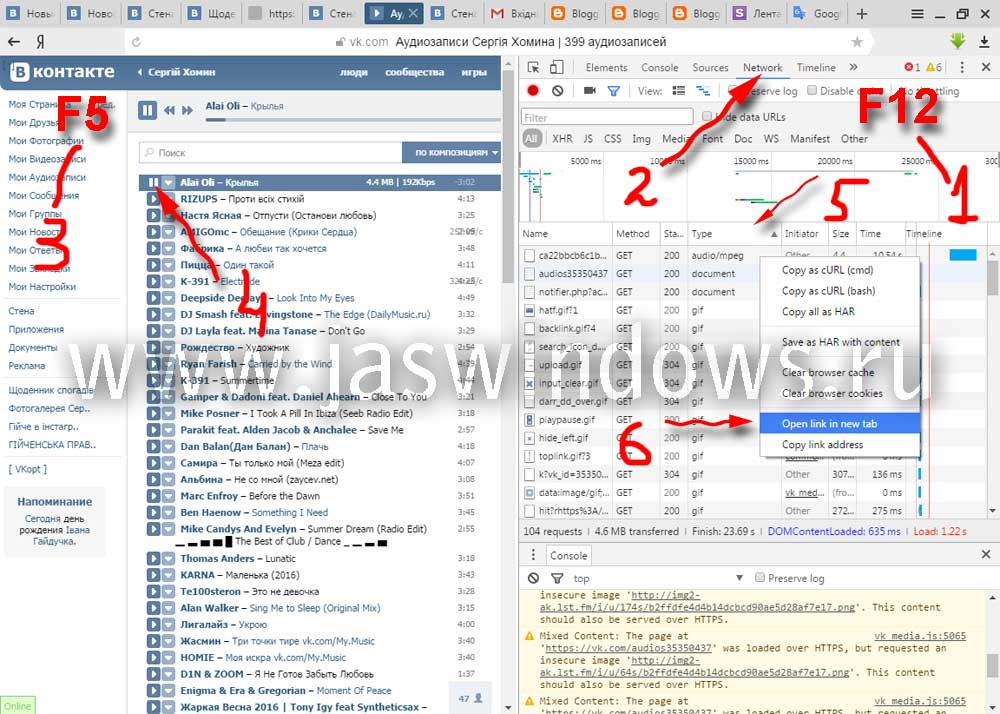This screenshot has width=1000, height=714.
Task: Switch to the Elements tab
Action: pos(607,67)
